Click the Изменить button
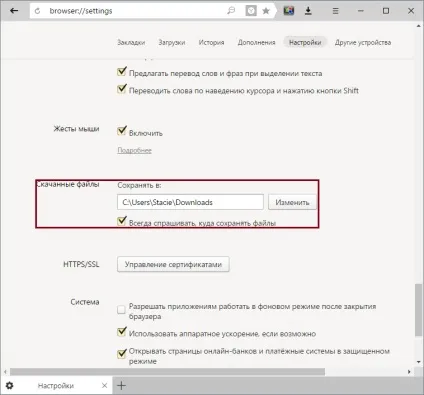This screenshot has width=424, height=395. point(292,202)
